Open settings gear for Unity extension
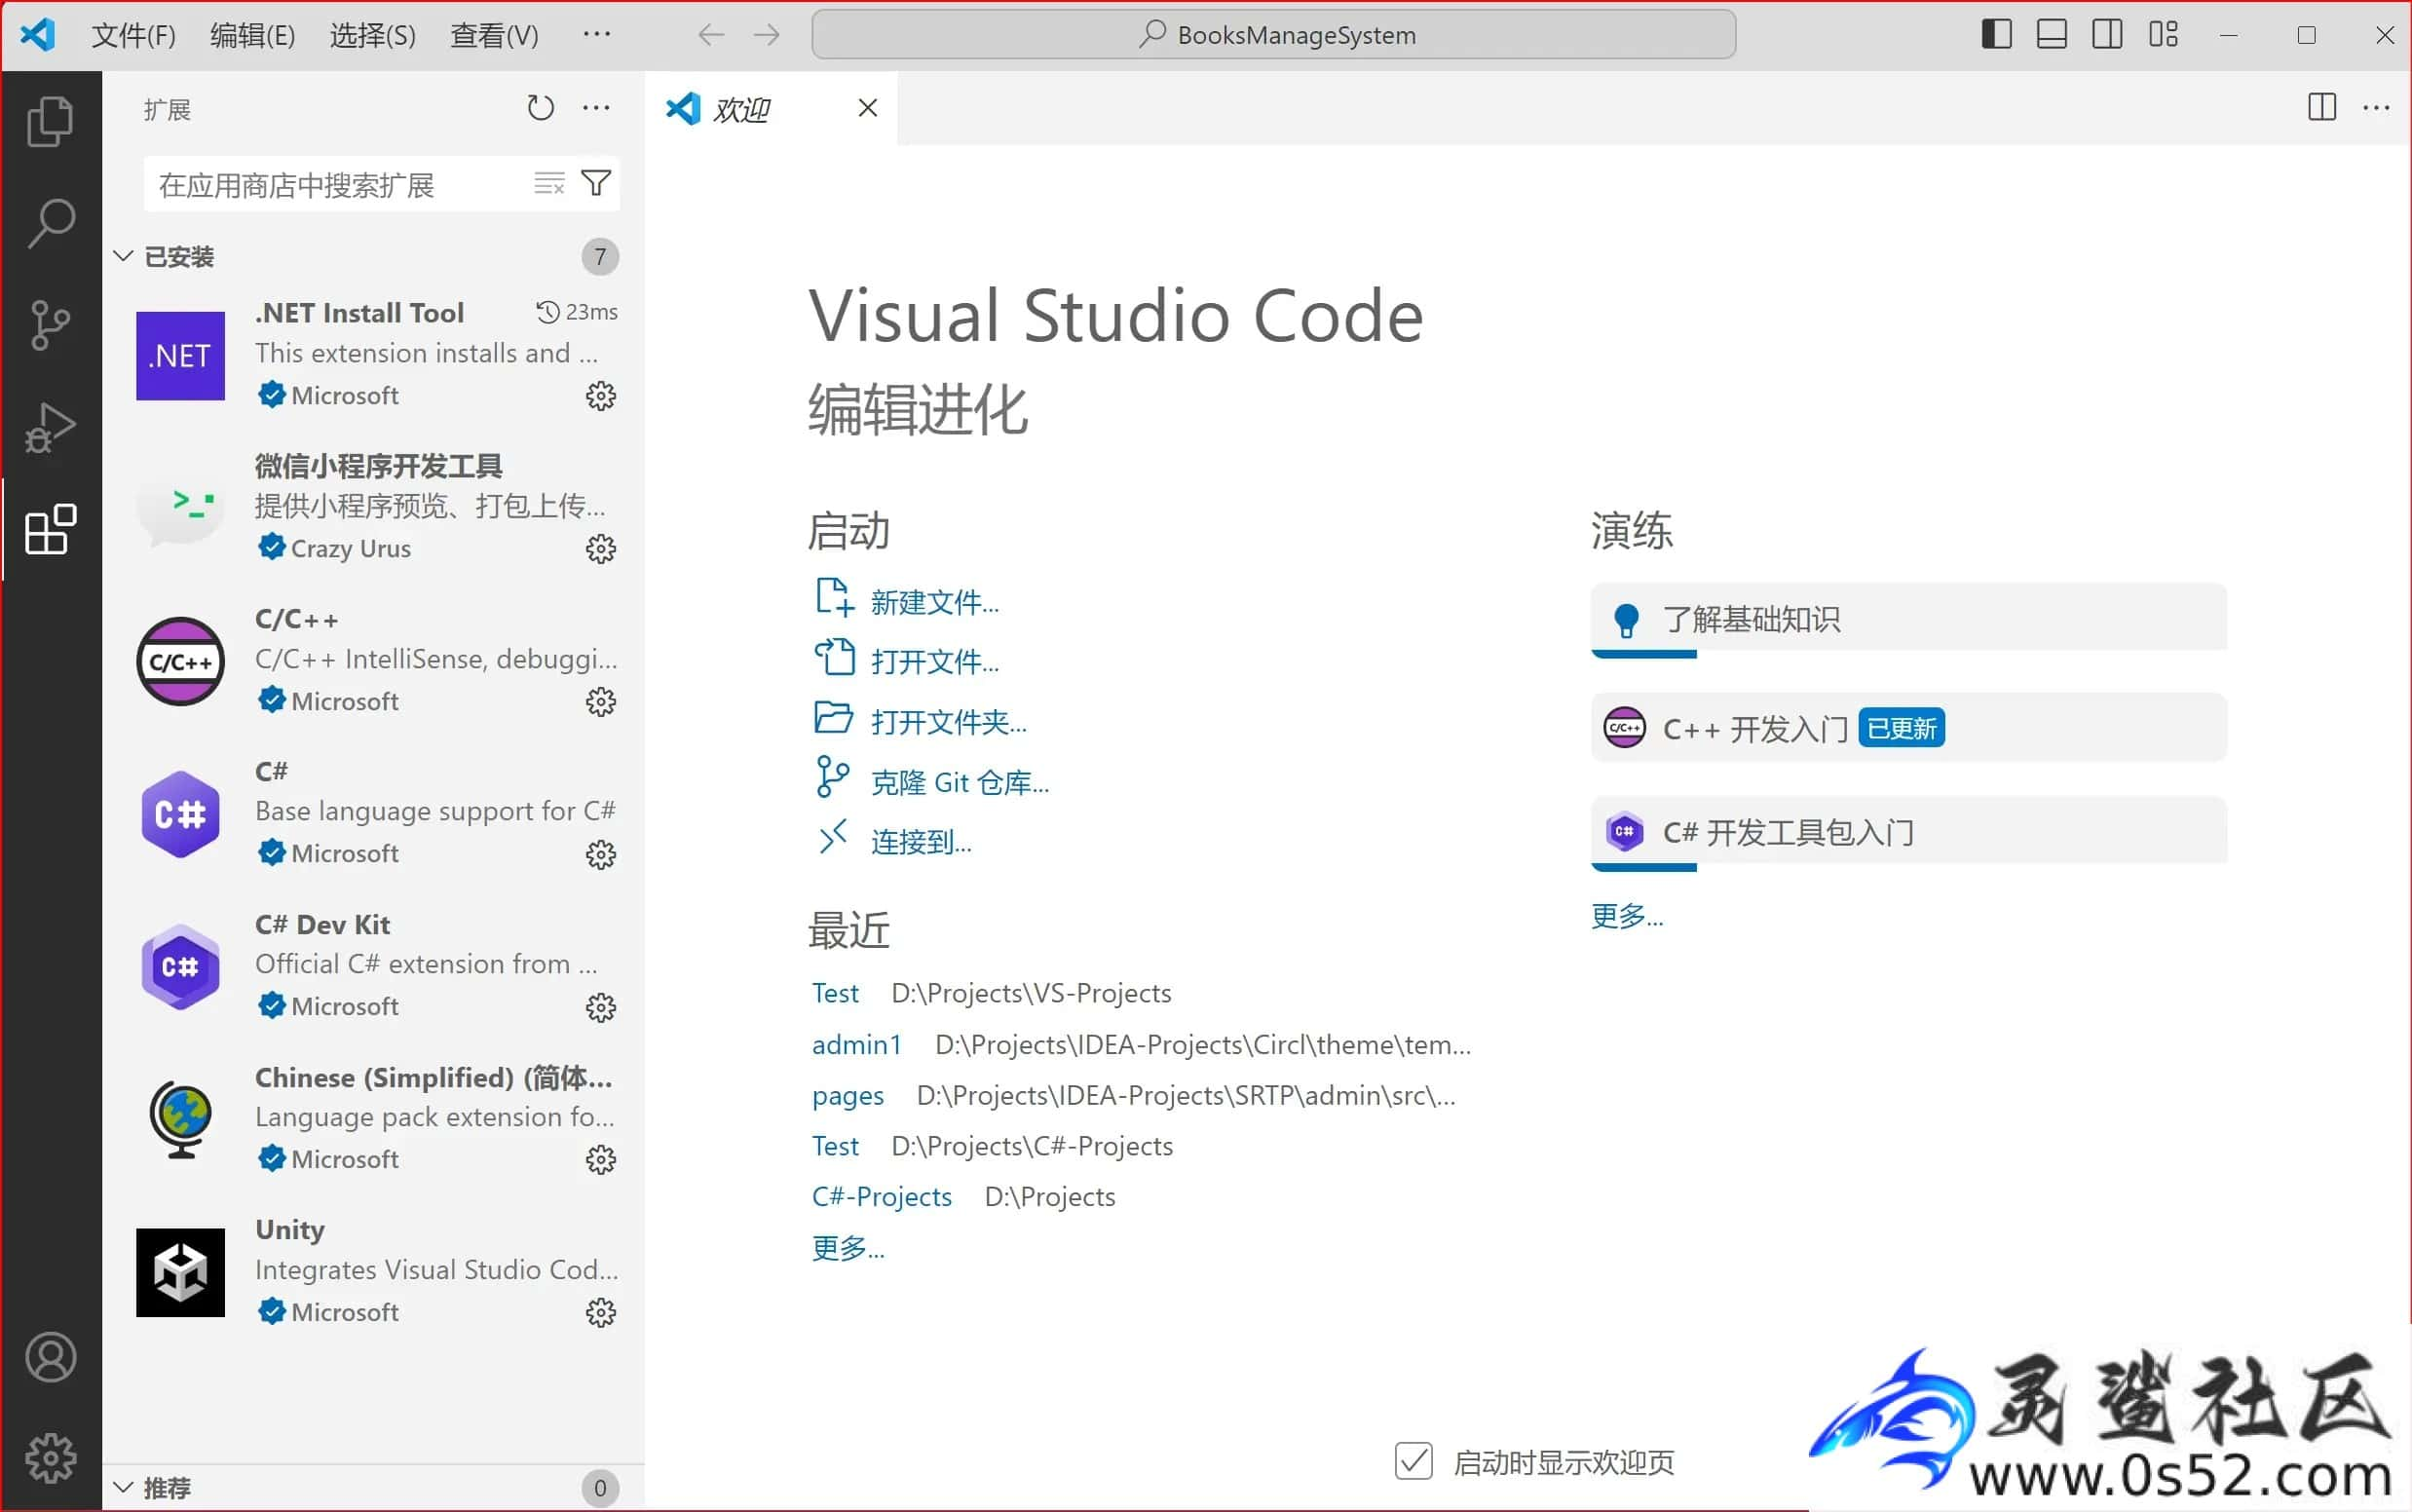Viewport: 2412px width, 1512px height. [600, 1313]
